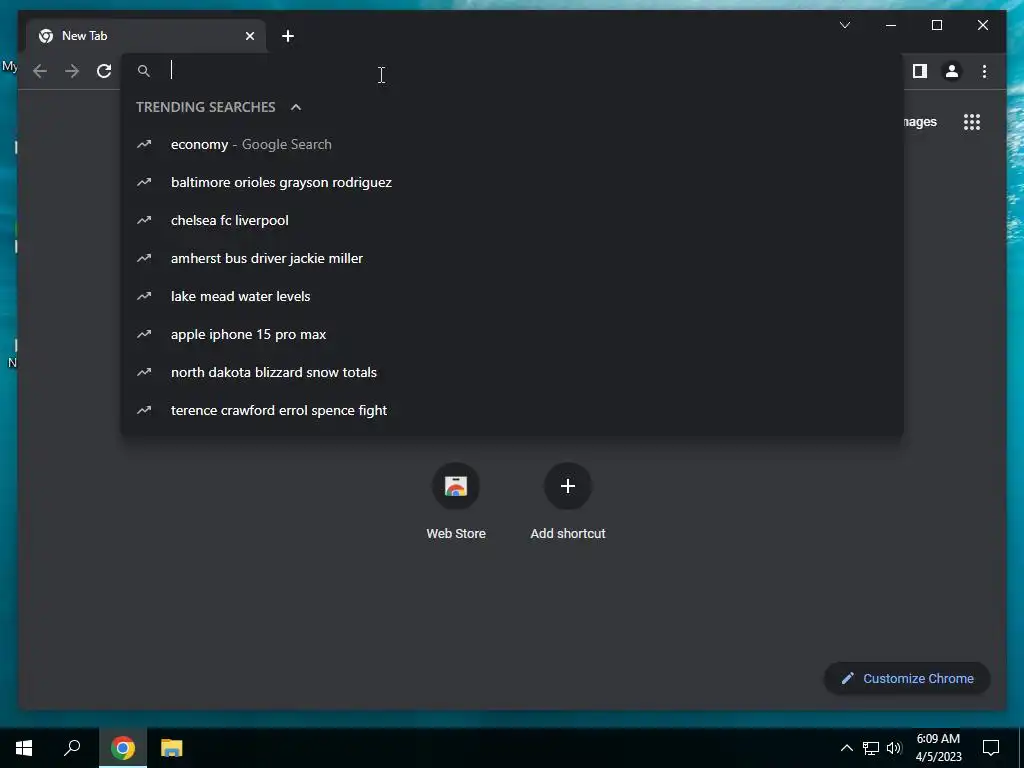Click the back navigation arrow

click(40, 71)
